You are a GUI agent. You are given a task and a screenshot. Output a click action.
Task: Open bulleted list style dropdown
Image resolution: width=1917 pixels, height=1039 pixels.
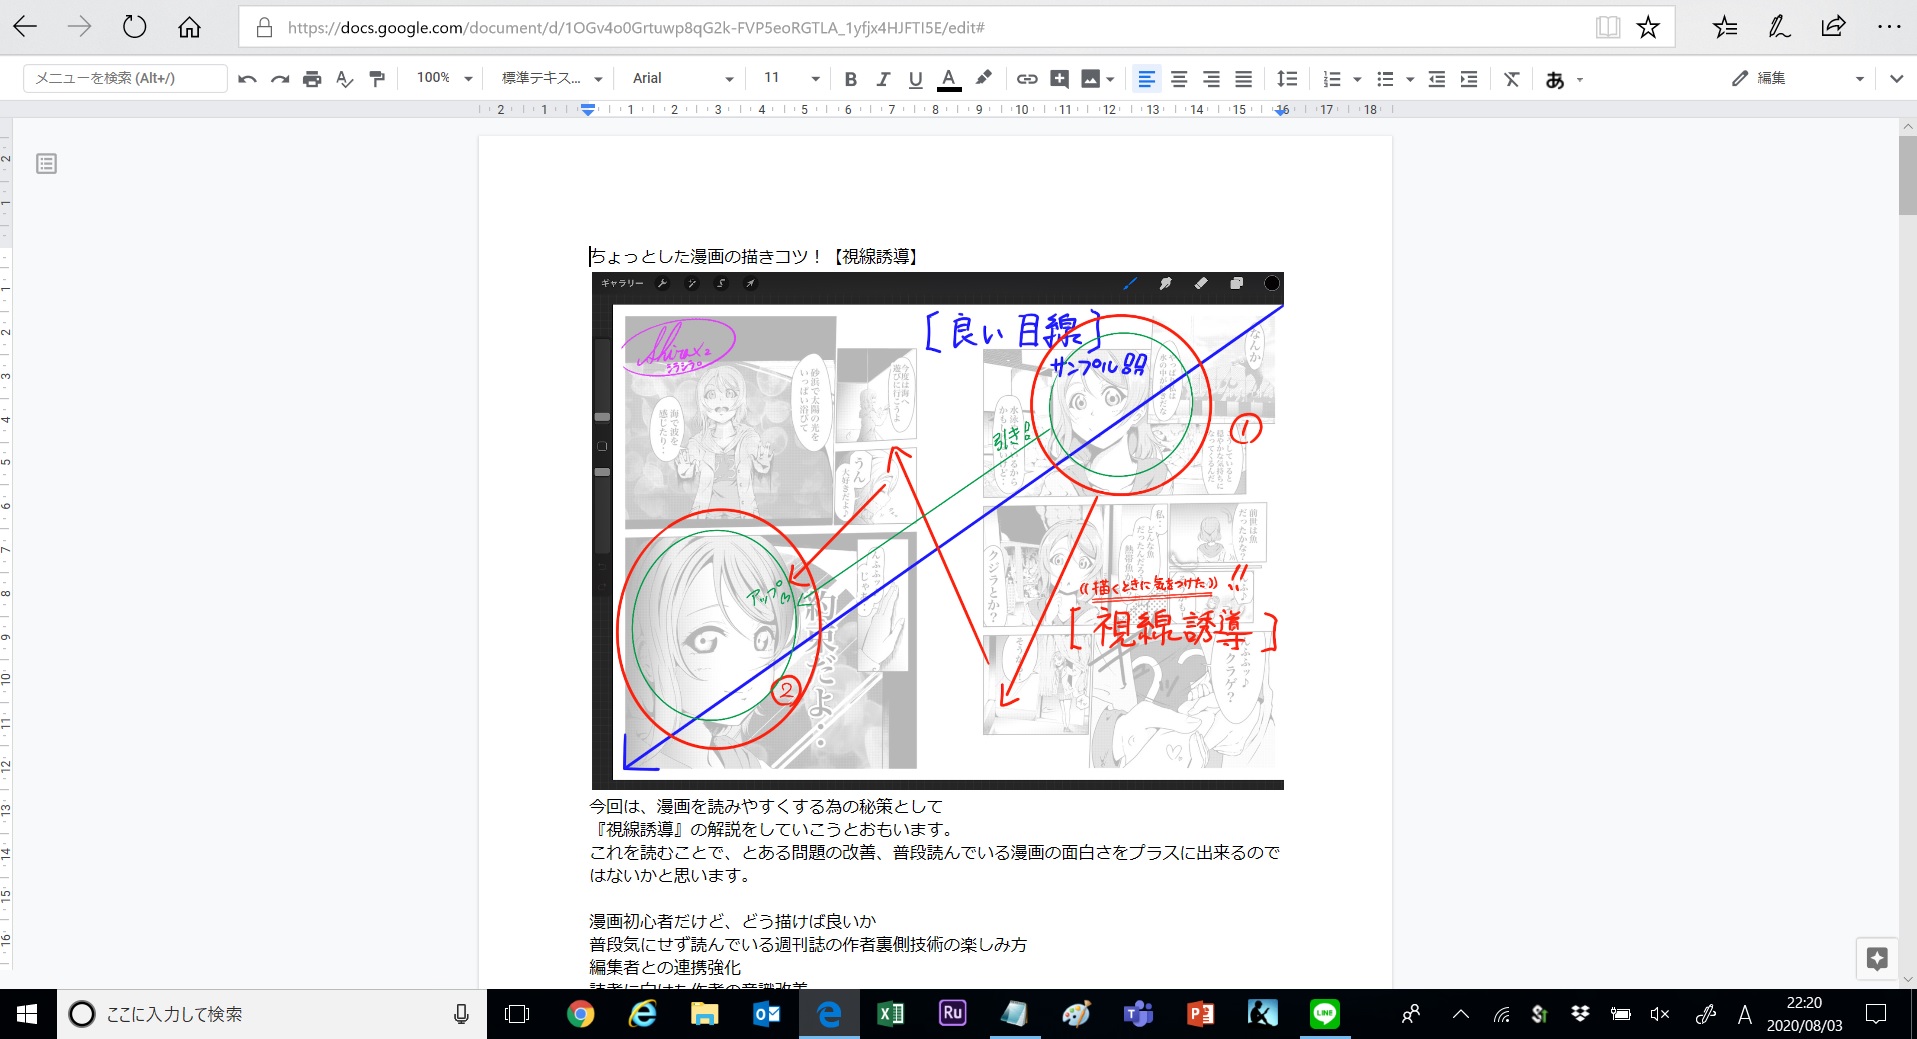pyautogui.click(x=1410, y=79)
